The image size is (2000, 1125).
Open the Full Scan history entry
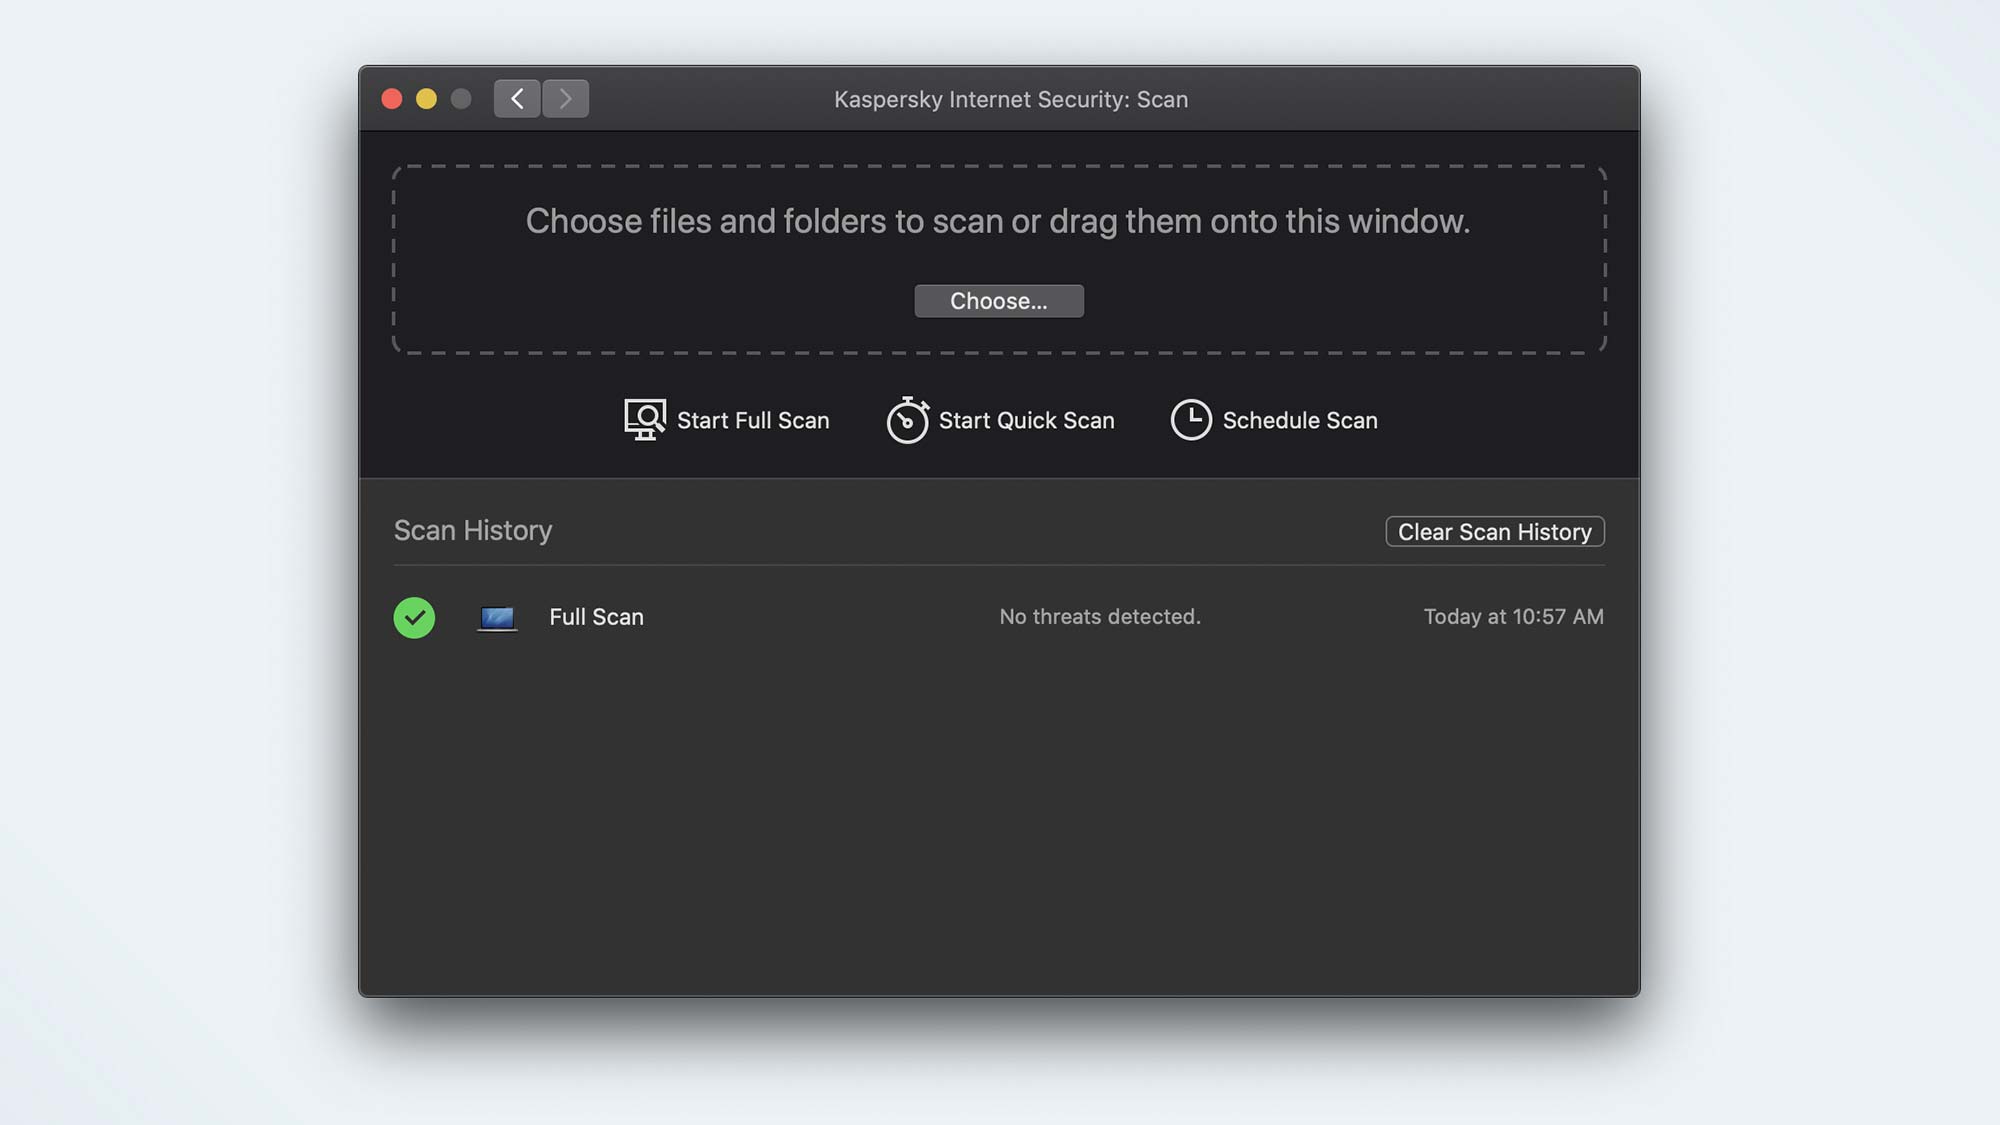[x=999, y=617]
